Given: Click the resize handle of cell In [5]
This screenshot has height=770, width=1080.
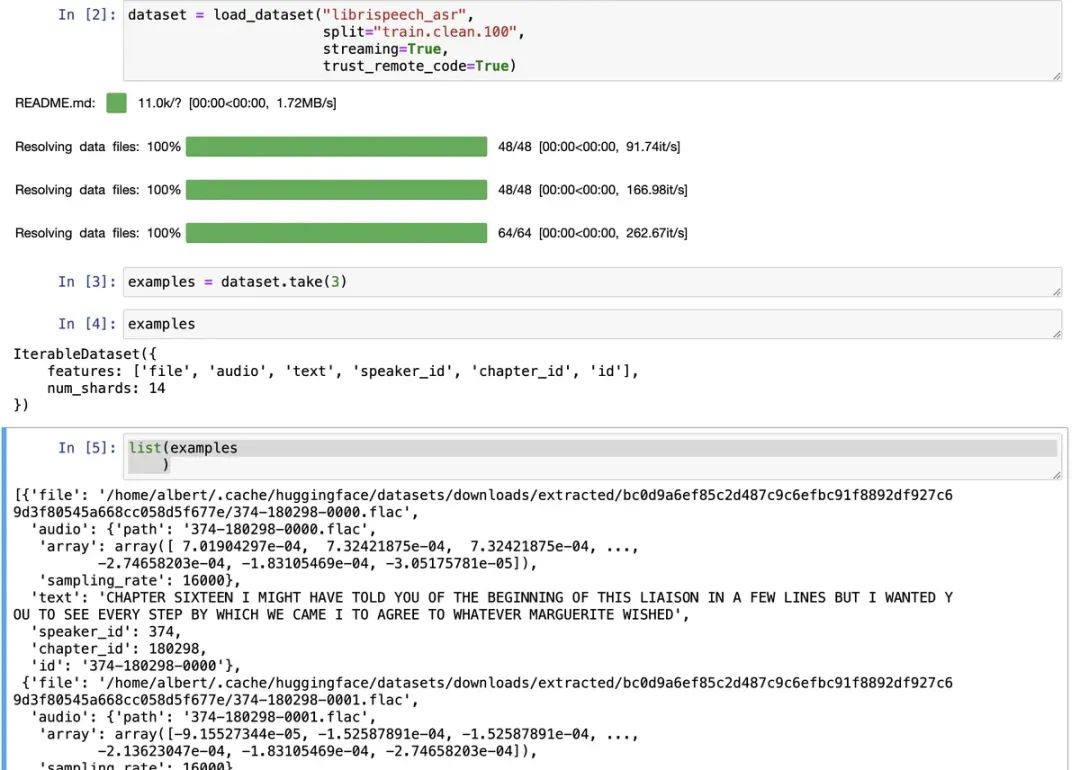Looking at the screenshot, I should (x=1057, y=475).
